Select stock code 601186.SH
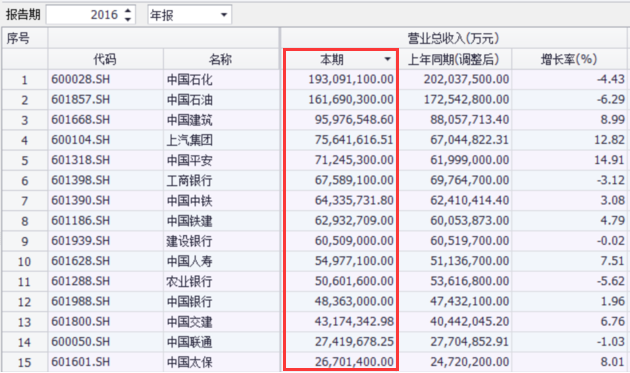 (x=80, y=221)
